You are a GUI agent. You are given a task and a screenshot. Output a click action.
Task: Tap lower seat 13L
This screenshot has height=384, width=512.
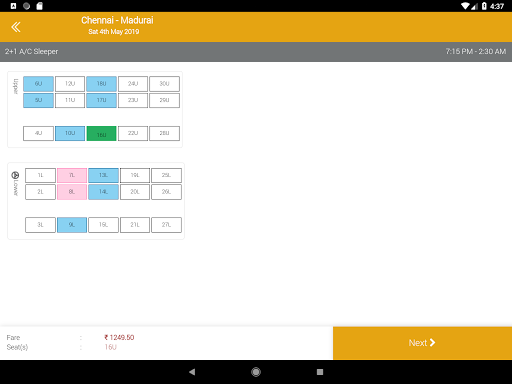[103, 175]
